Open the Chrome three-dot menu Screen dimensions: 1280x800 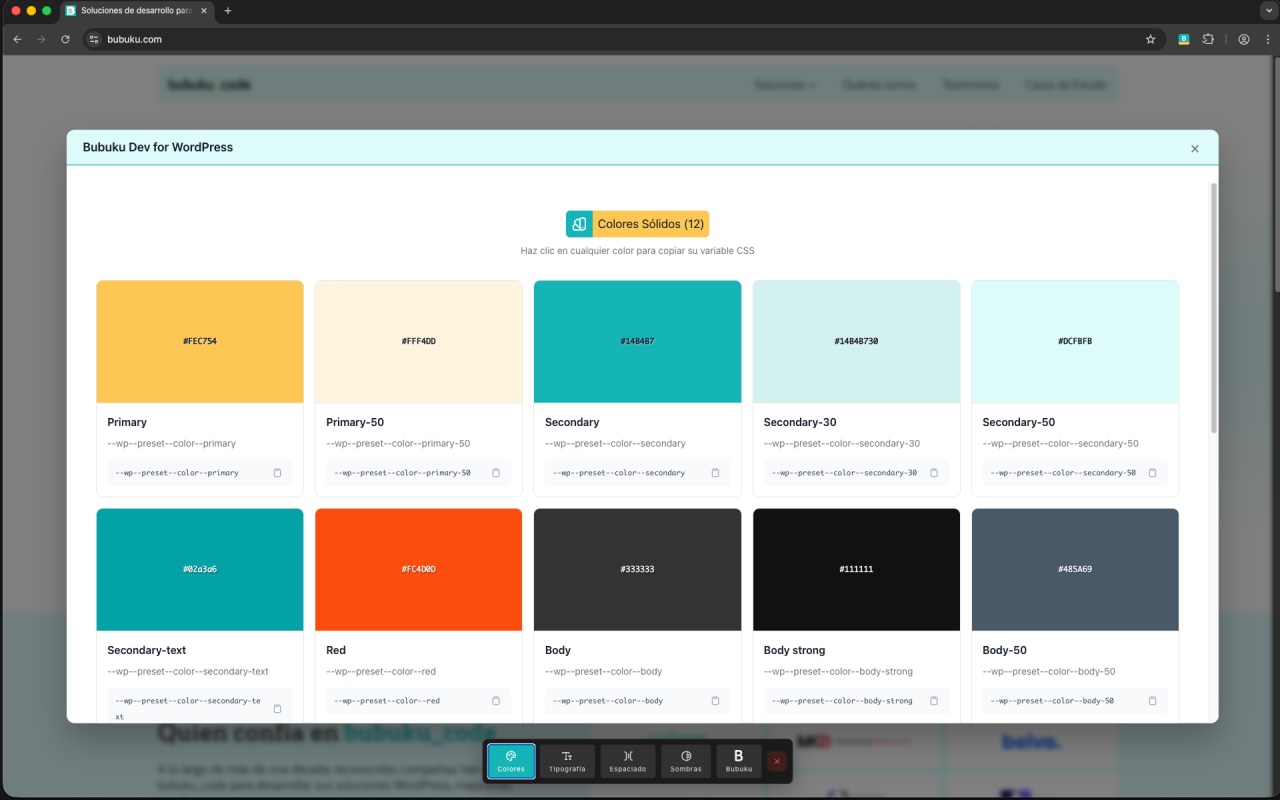coord(1266,39)
